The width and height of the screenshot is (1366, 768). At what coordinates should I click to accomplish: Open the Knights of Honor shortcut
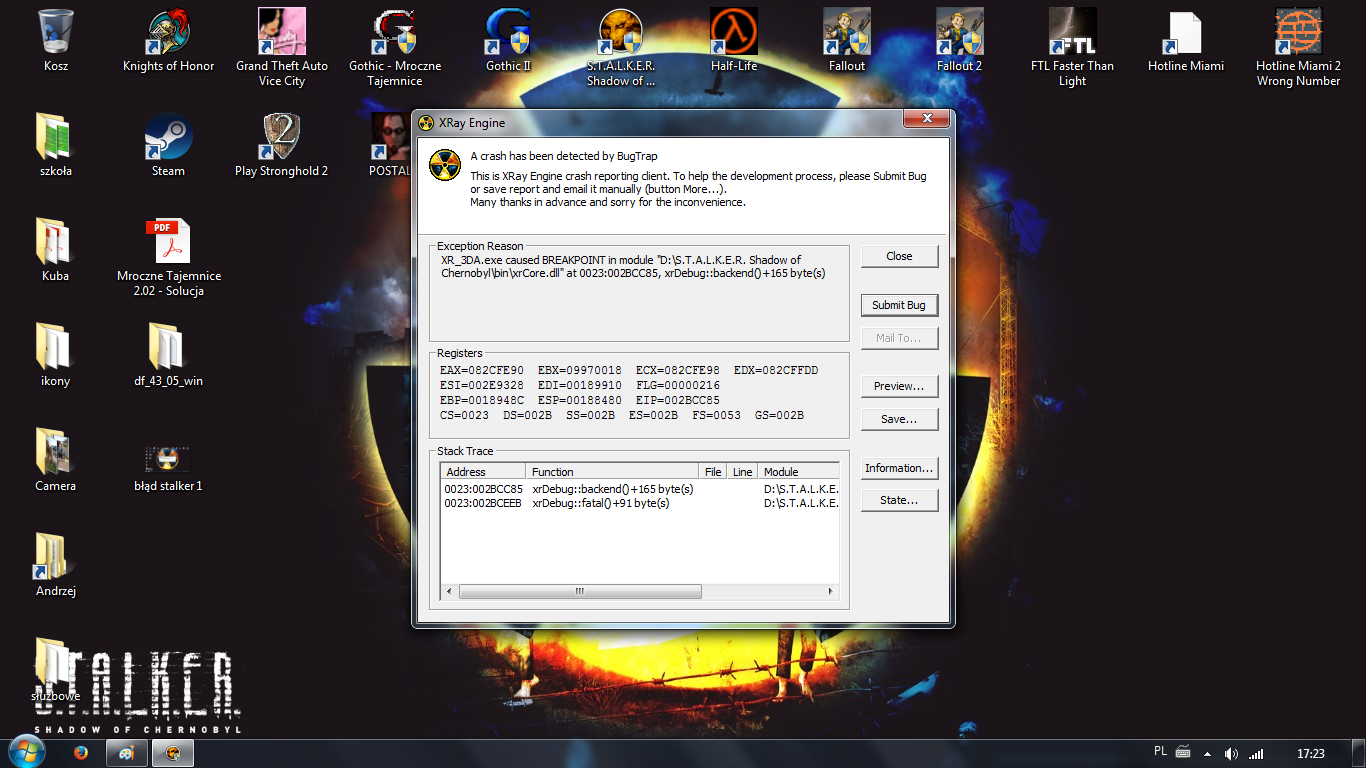tap(169, 34)
